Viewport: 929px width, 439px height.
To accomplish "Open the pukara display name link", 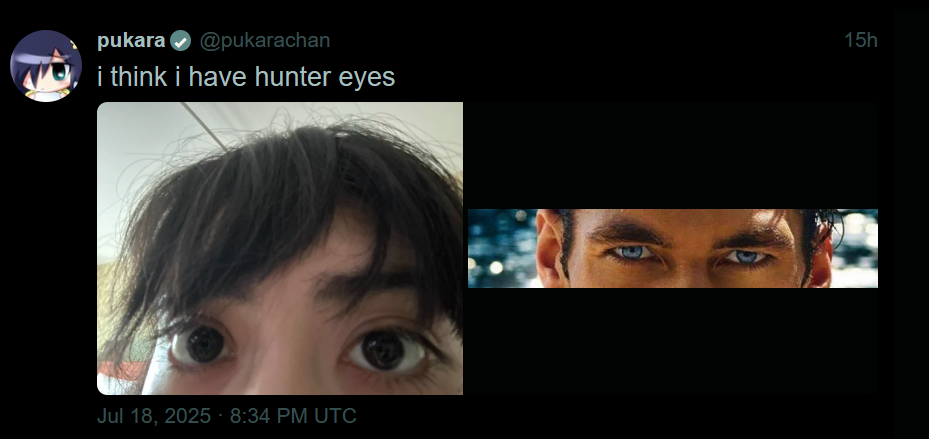I will pyautogui.click(x=131, y=41).
